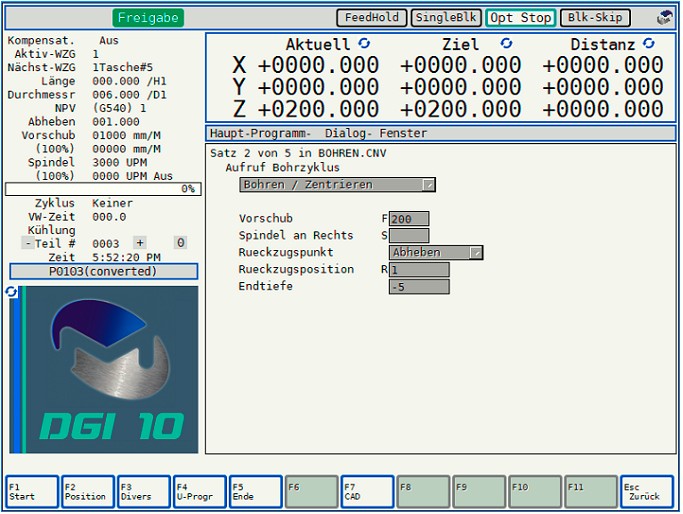Viewport: 683px width, 514px height.
Task: Open the Bohren / Zentrieren cycle dropdown
Action: (337, 185)
